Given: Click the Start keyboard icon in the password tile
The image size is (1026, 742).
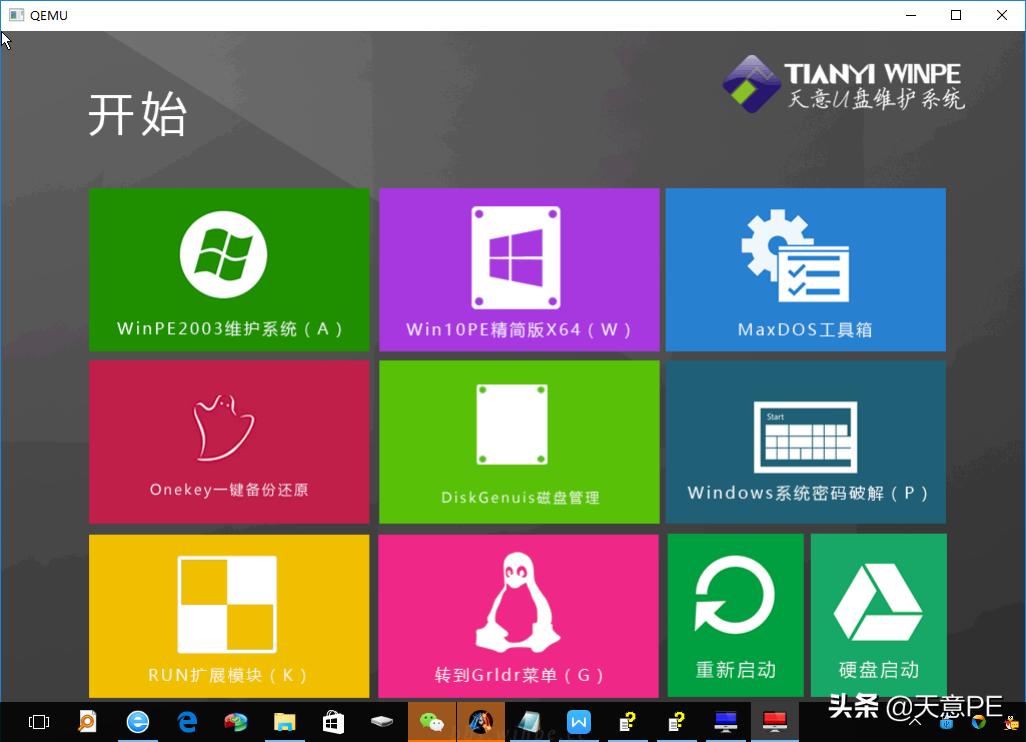Looking at the screenshot, I should tap(805, 437).
